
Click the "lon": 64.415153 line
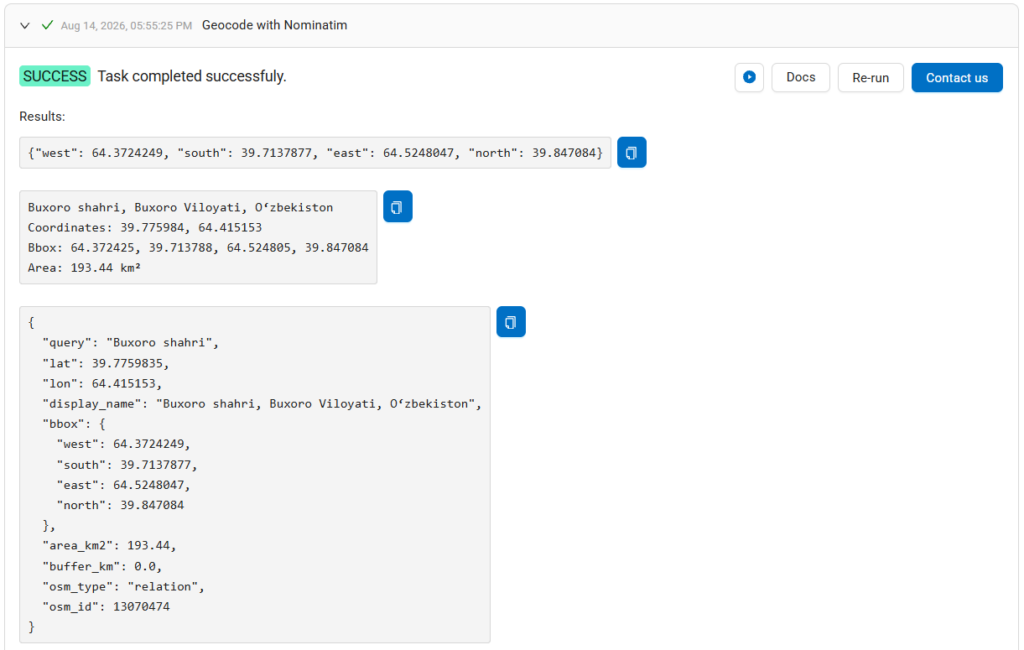tap(102, 383)
